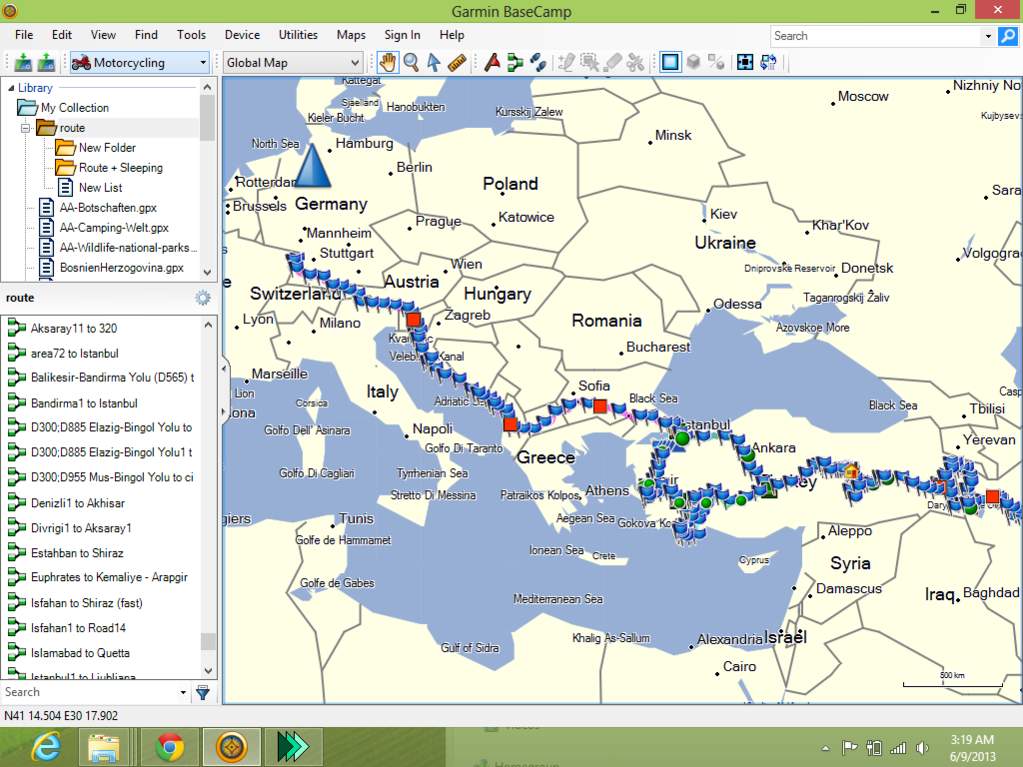Viewport: 1023px width, 767px height.
Task: Select the Select arrow tool
Action: click(433, 63)
